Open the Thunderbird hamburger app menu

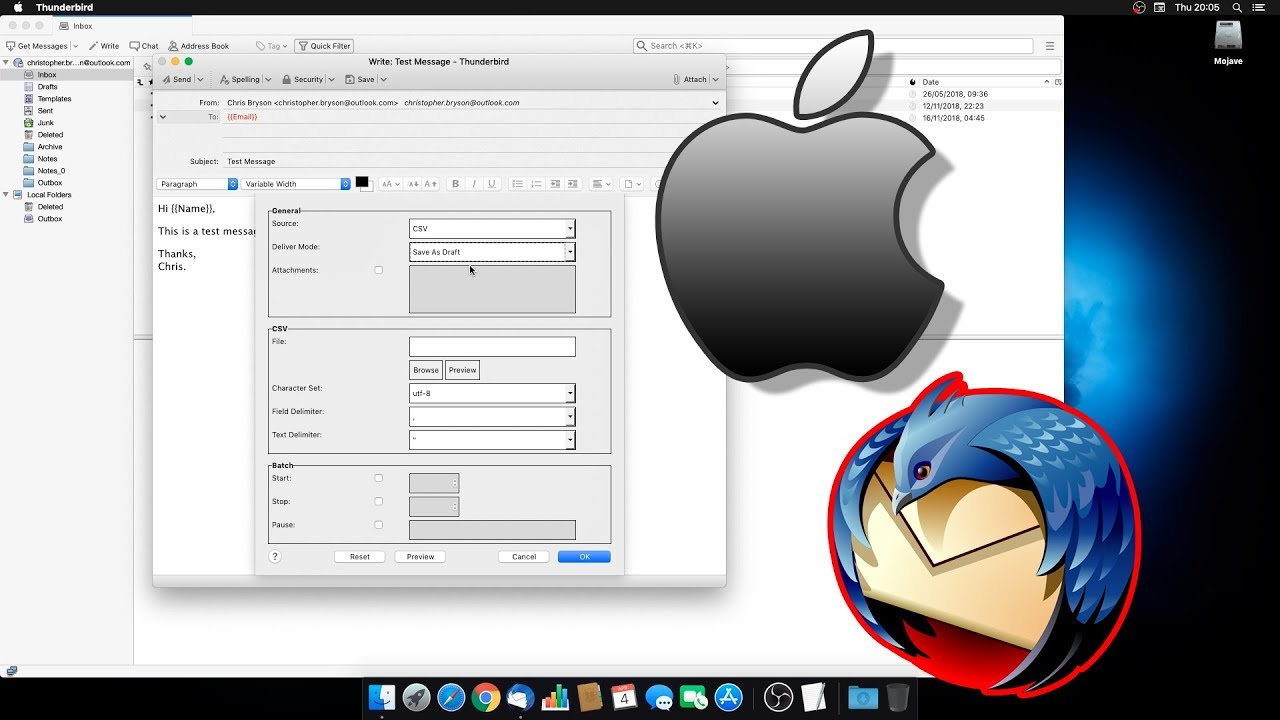pos(1050,46)
